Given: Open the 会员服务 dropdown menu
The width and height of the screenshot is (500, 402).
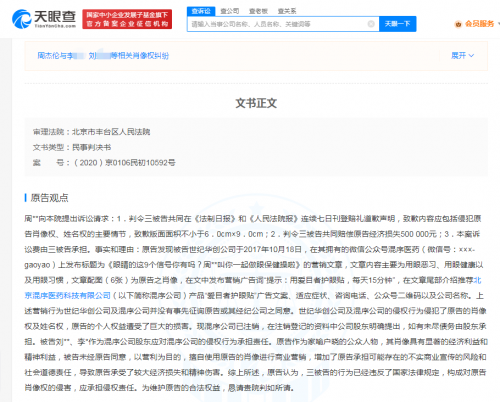Looking at the screenshot, I should tap(479, 24).
